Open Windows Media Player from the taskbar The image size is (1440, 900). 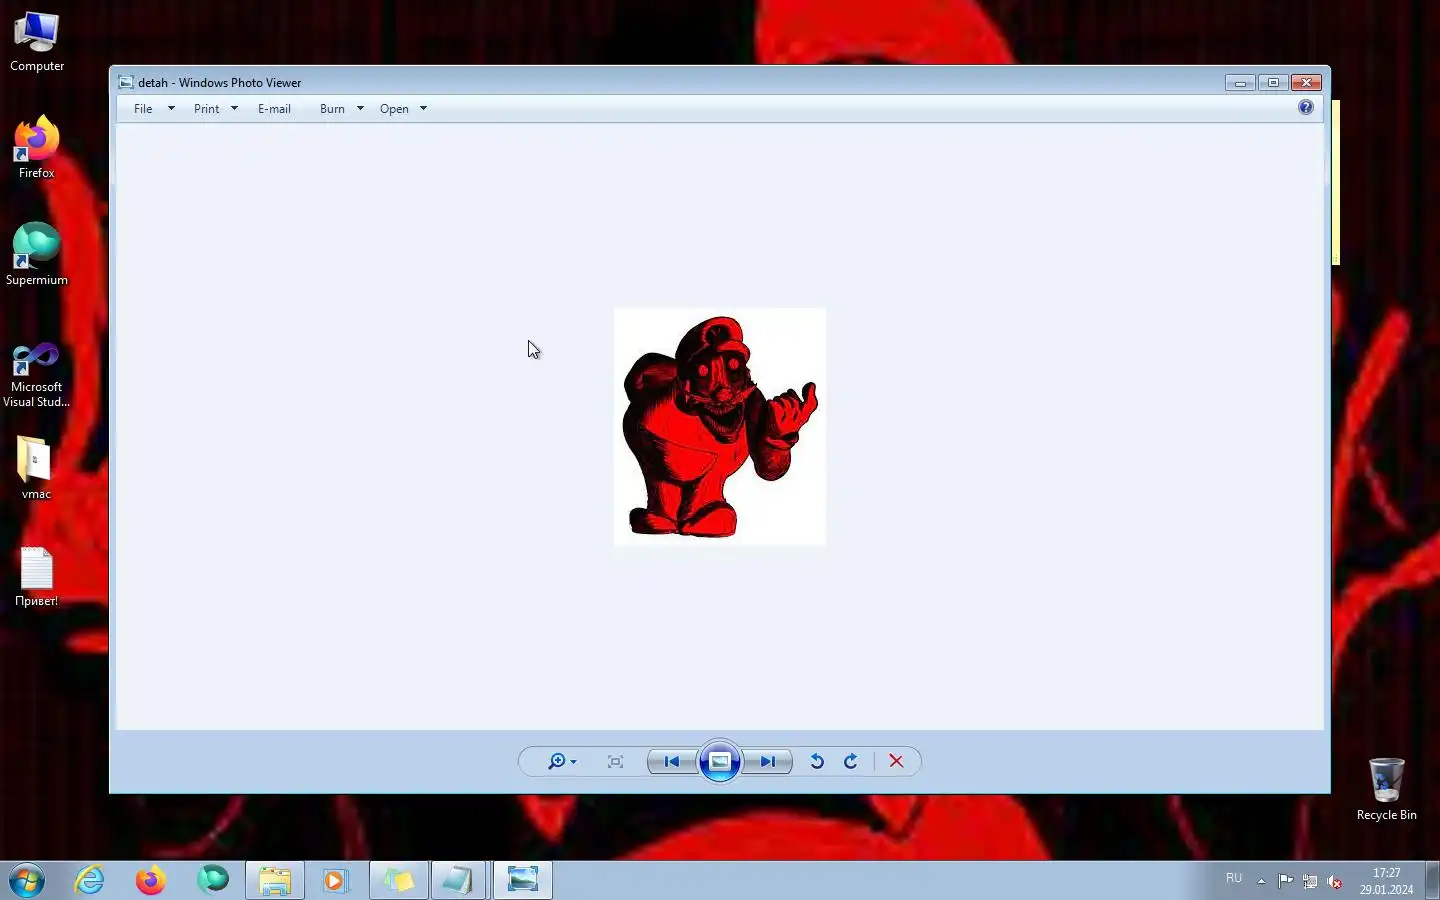pyautogui.click(x=336, y=881)
